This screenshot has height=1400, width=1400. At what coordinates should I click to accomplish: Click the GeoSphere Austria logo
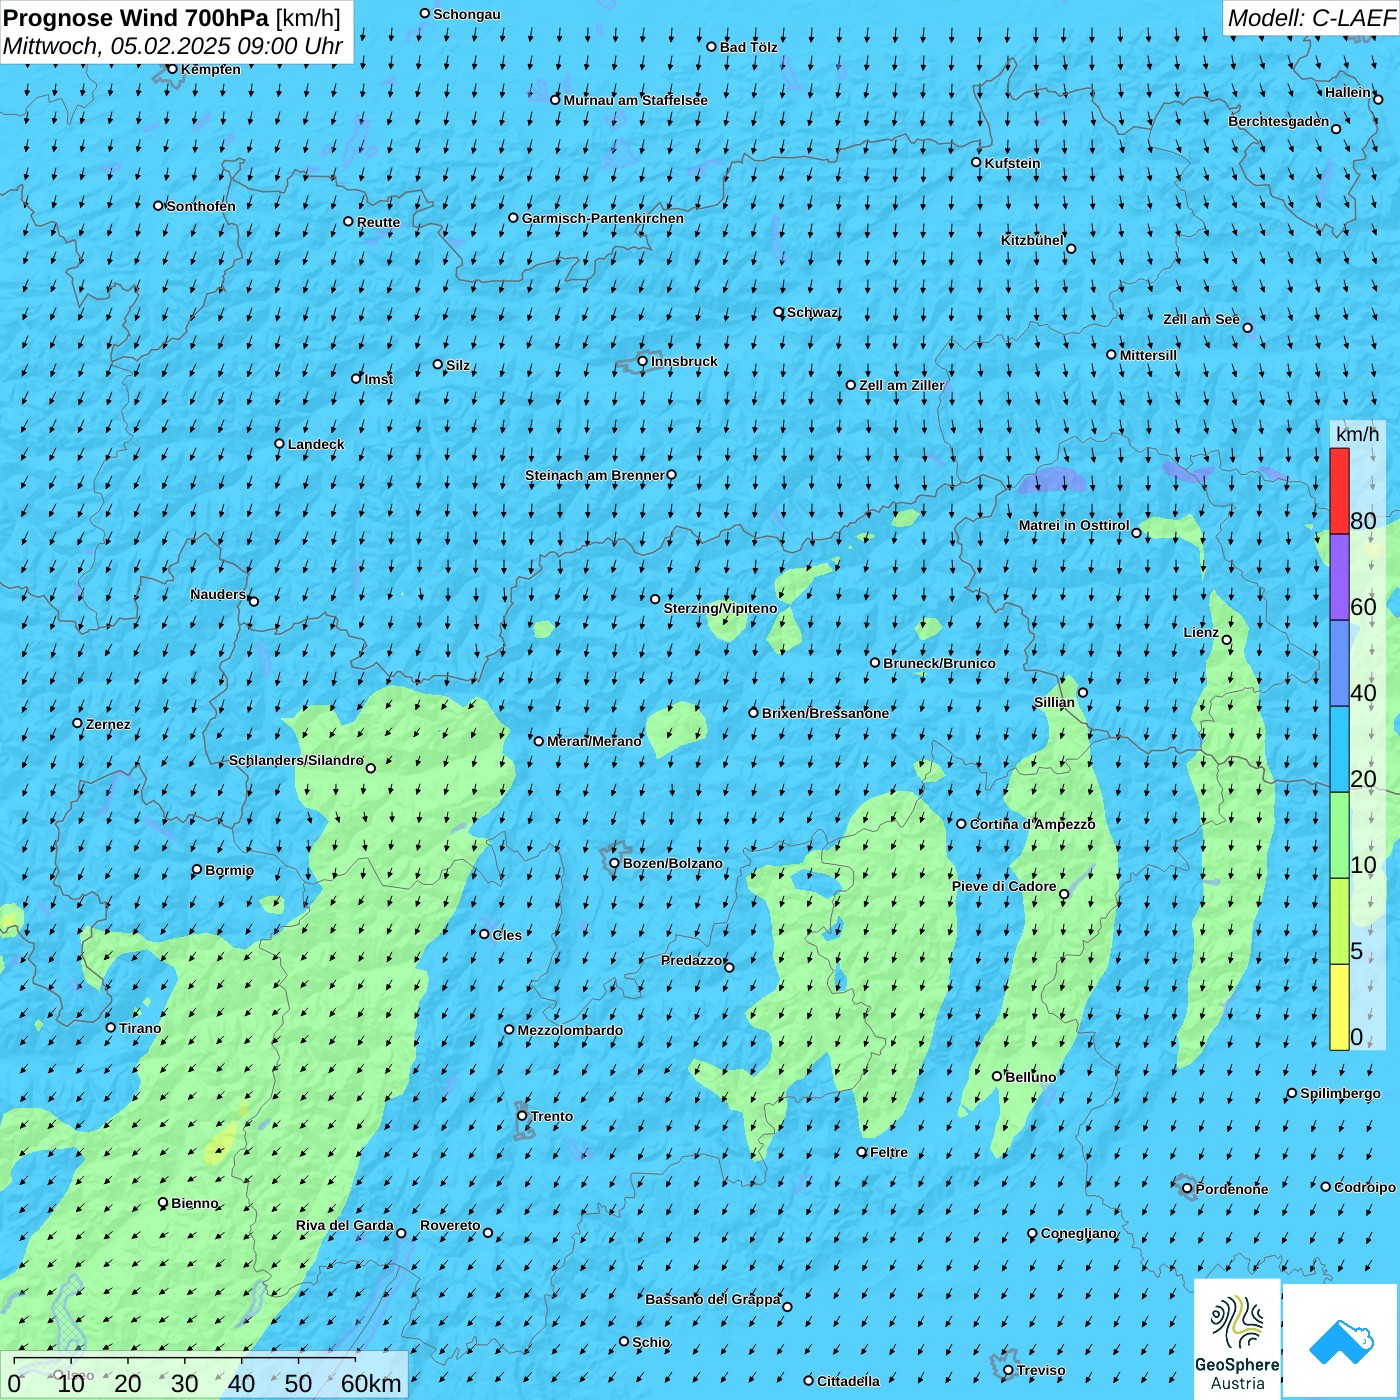1237,1339
